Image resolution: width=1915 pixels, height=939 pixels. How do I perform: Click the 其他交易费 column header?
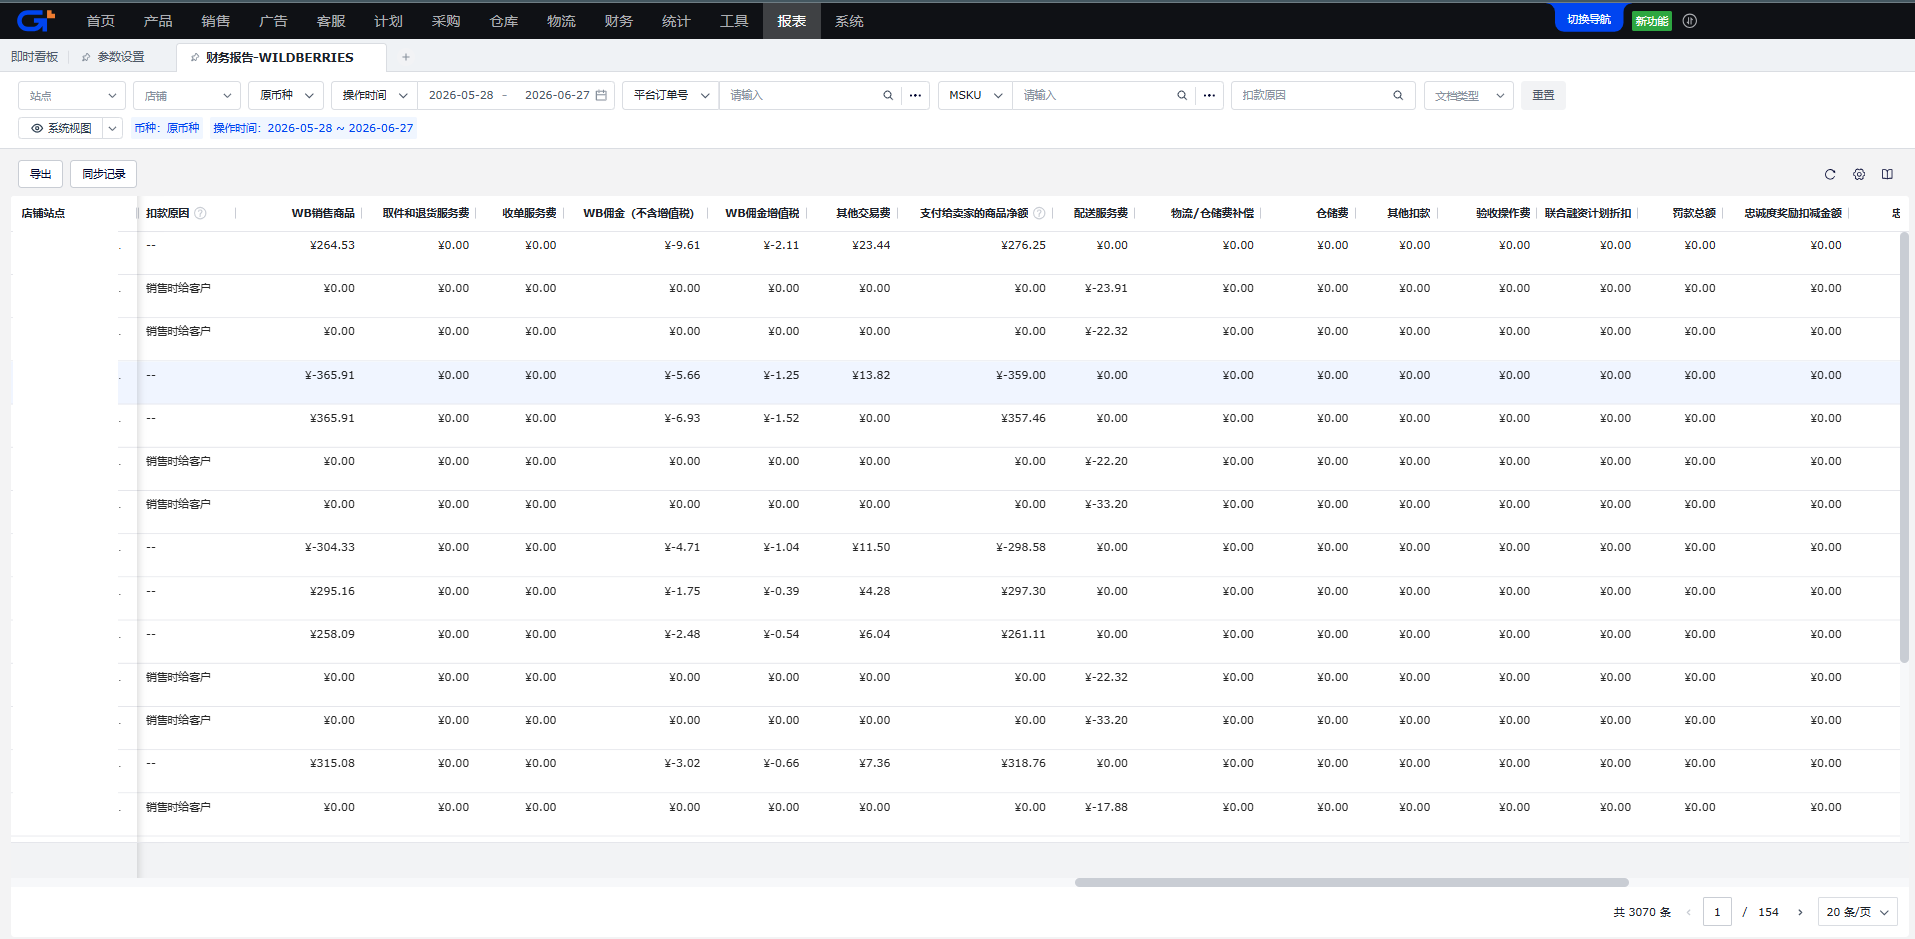coord(863,213)
